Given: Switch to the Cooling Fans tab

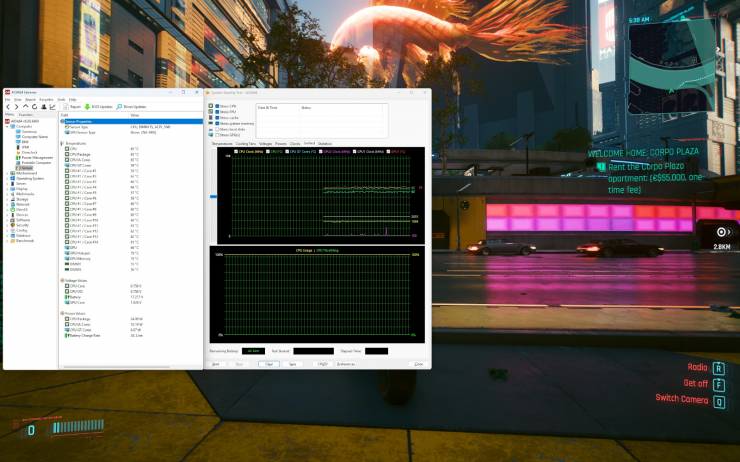Looking at the screenshot, I should tap(245, 143).
